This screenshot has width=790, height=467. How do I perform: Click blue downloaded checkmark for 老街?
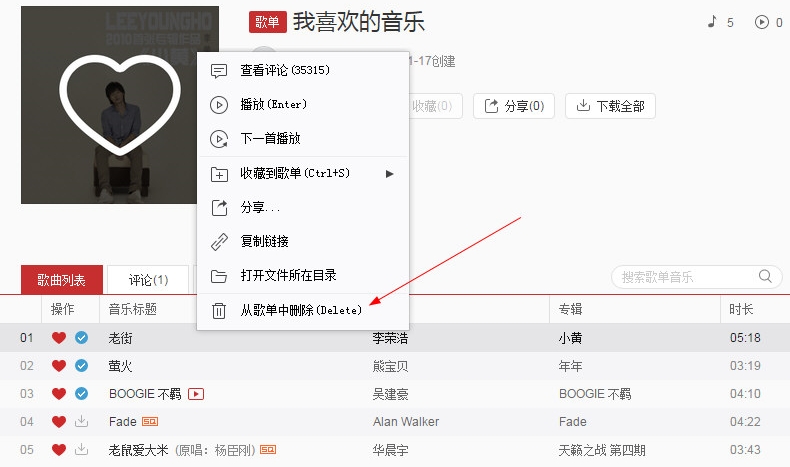81,338
